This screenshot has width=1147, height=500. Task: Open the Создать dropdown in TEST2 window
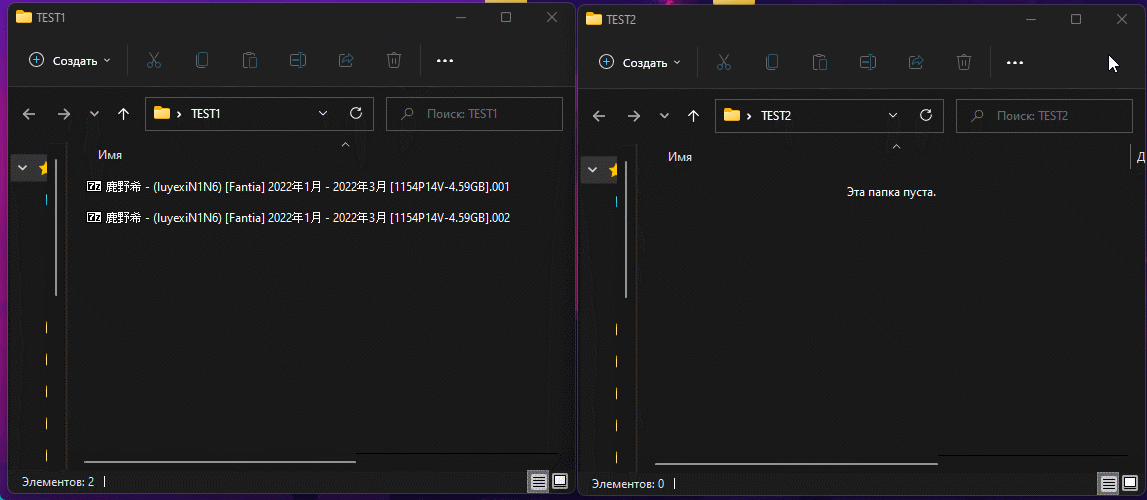coord(639,62)
